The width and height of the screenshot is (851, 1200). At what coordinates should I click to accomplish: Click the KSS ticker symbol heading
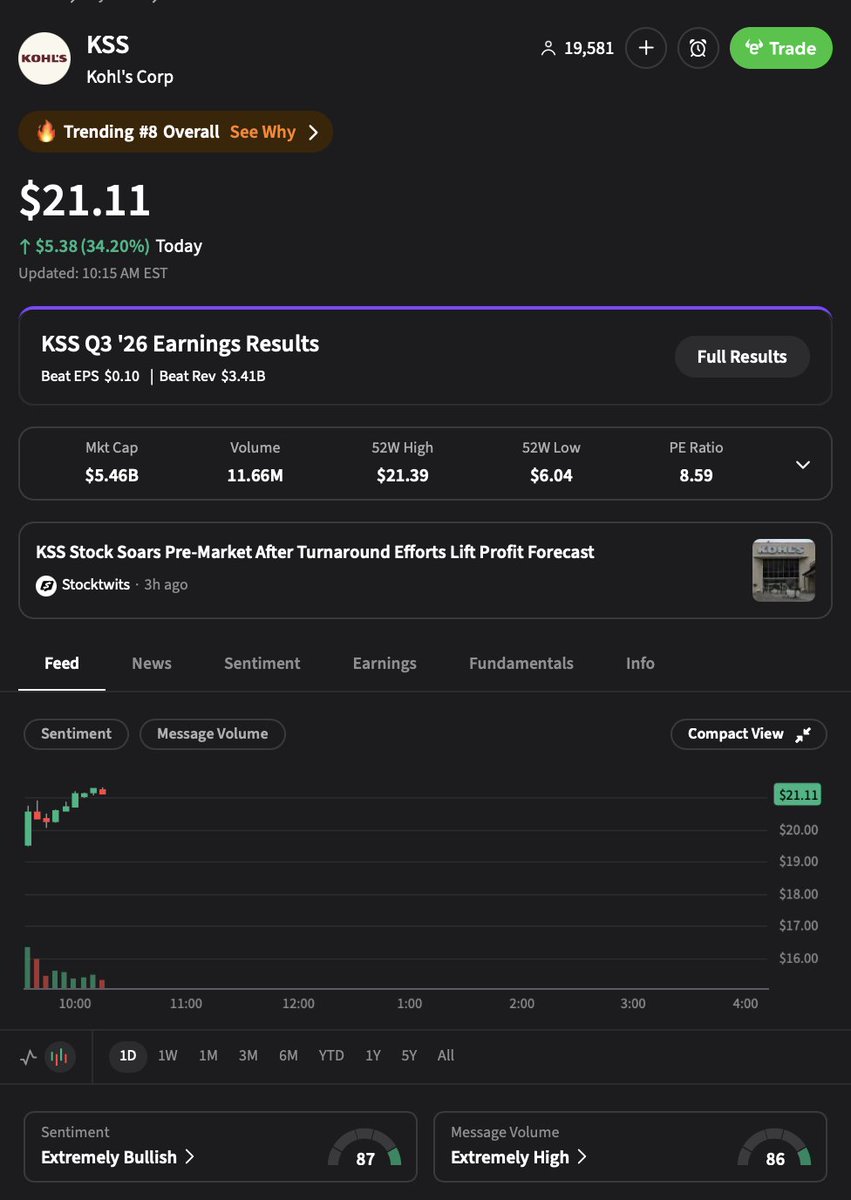(108, 45)
